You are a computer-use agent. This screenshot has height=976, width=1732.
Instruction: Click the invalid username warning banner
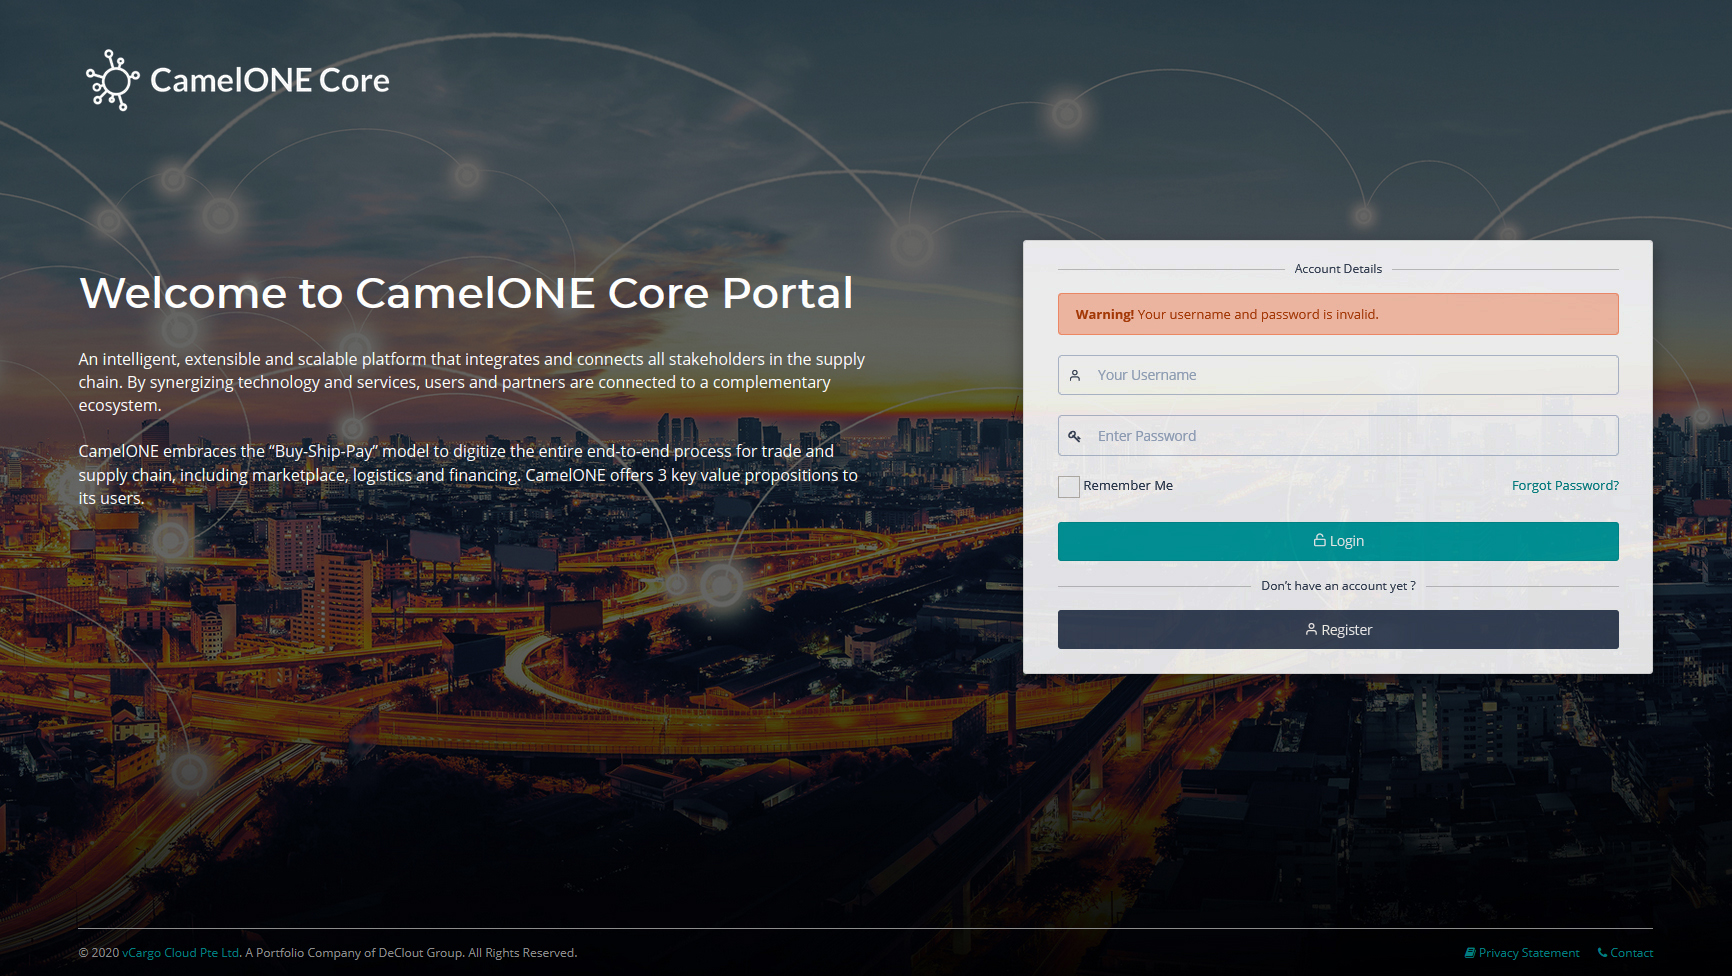1338,314
